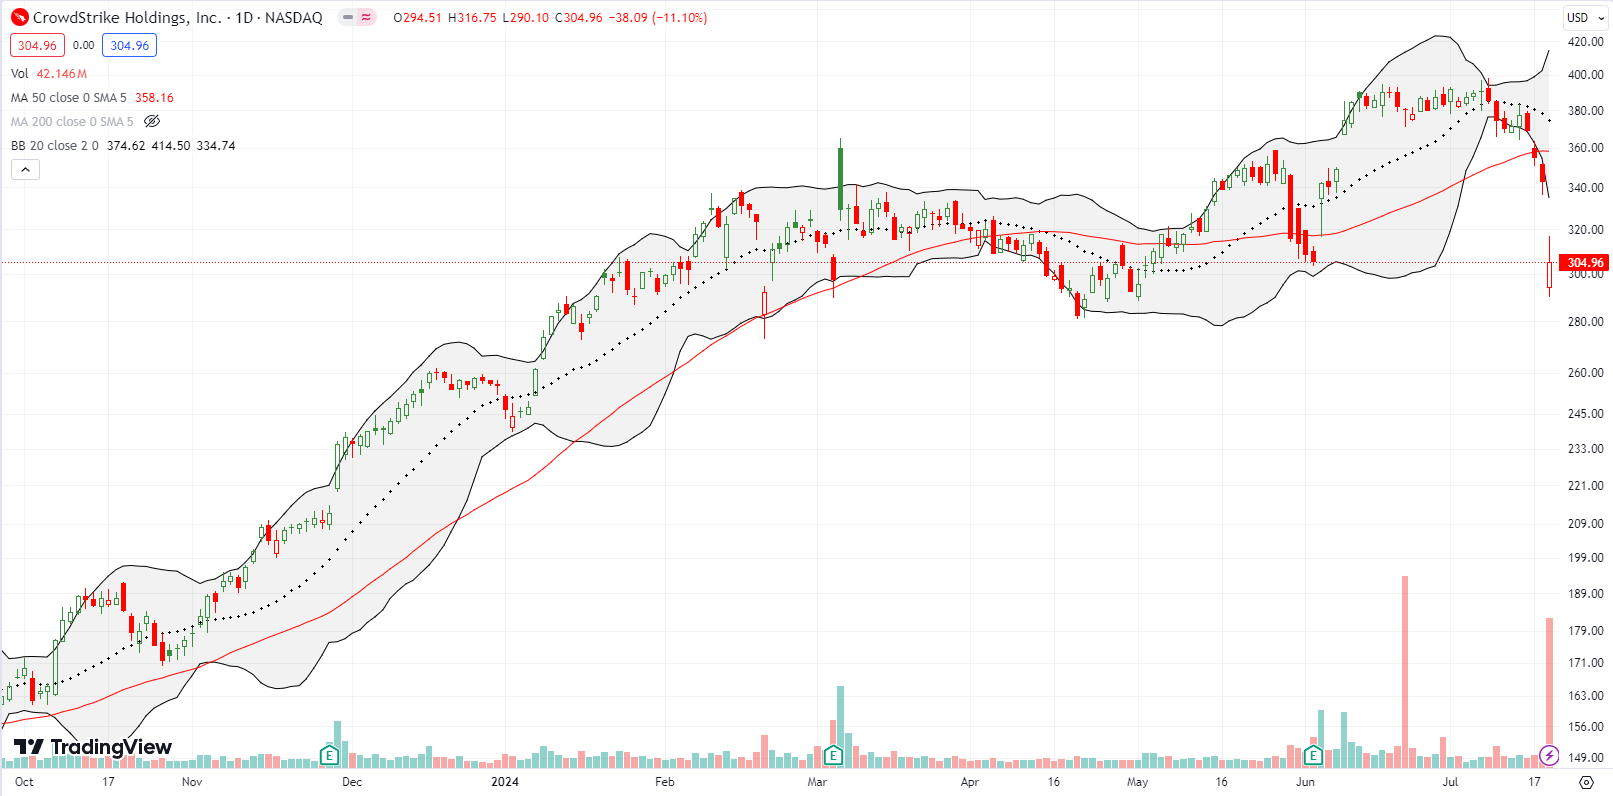Select the MA 50 close indicator legend
Image resolution: width=1613 pixels, height=796 pixels.
tap(69, 97)
